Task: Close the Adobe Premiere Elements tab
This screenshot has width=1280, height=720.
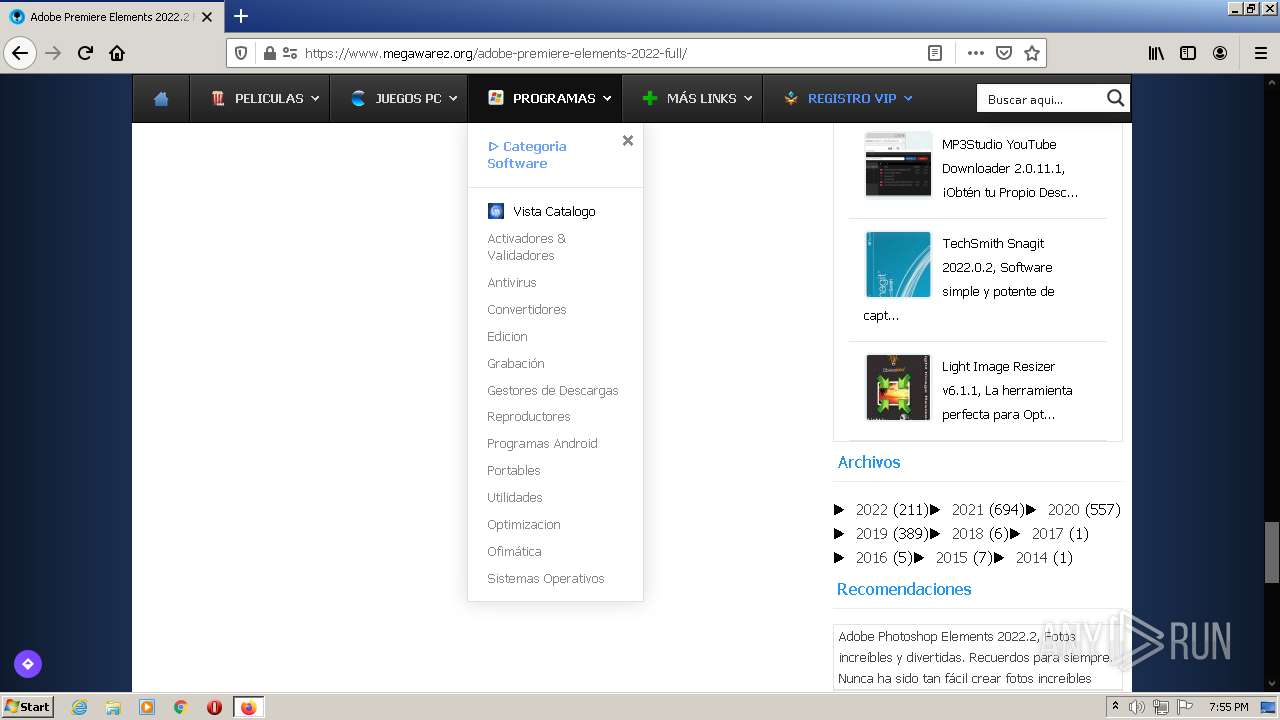Action: (x=207, y=17)
